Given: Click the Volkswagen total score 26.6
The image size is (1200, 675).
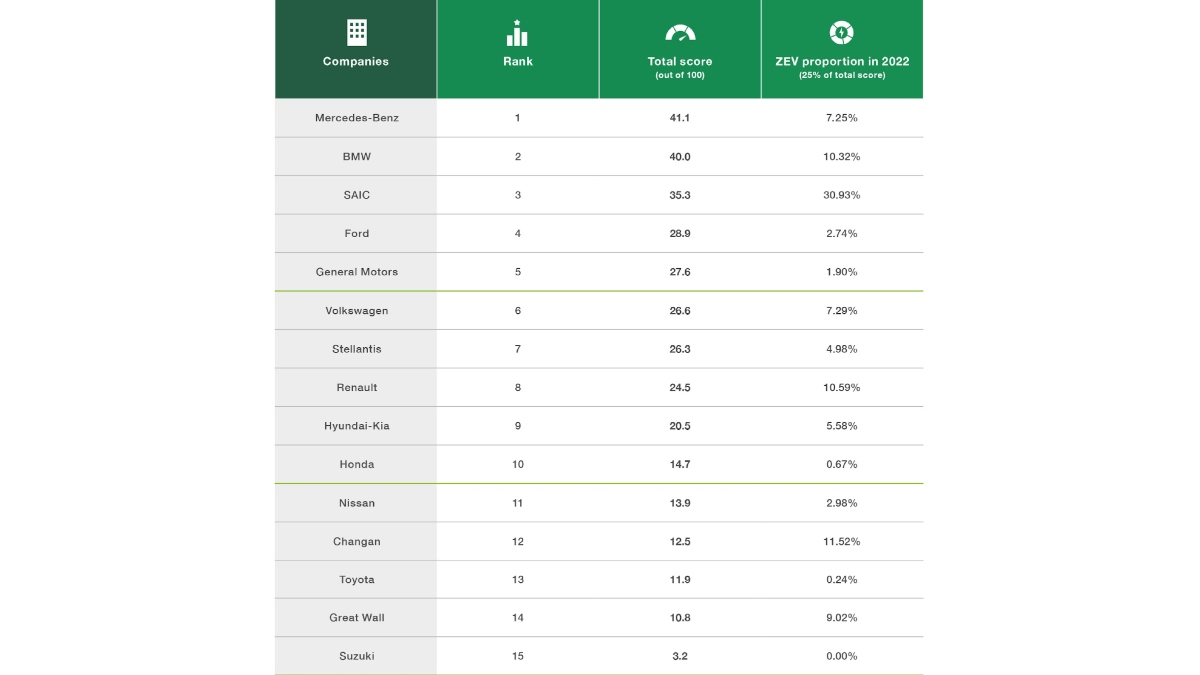Looking at the screenshot, I should click(x=680, y=311).
